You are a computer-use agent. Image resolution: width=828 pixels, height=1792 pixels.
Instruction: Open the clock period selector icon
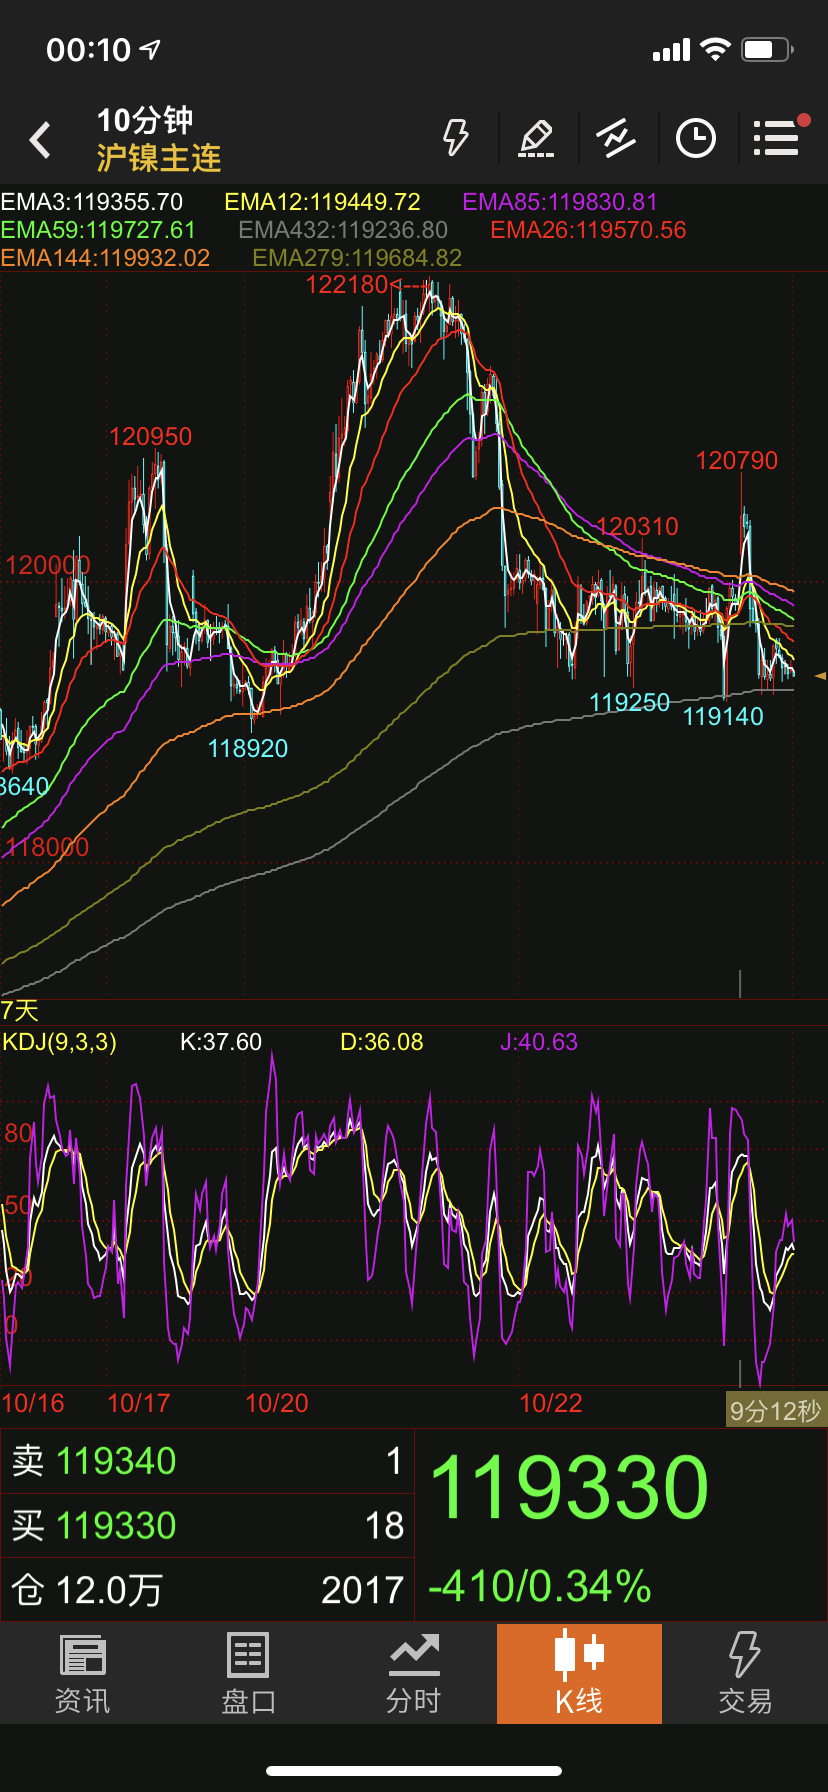(x=696, y=138)
